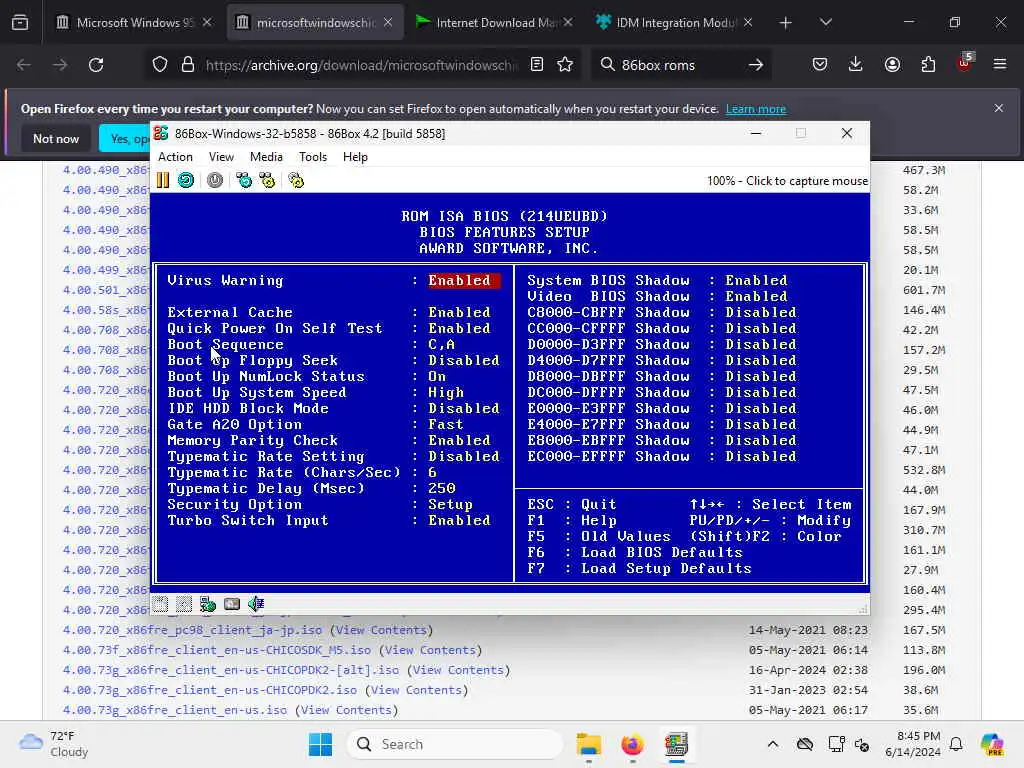
Task: Click View Contents for CHICOPDK2.iso
Action: click(x=417, y=690)
